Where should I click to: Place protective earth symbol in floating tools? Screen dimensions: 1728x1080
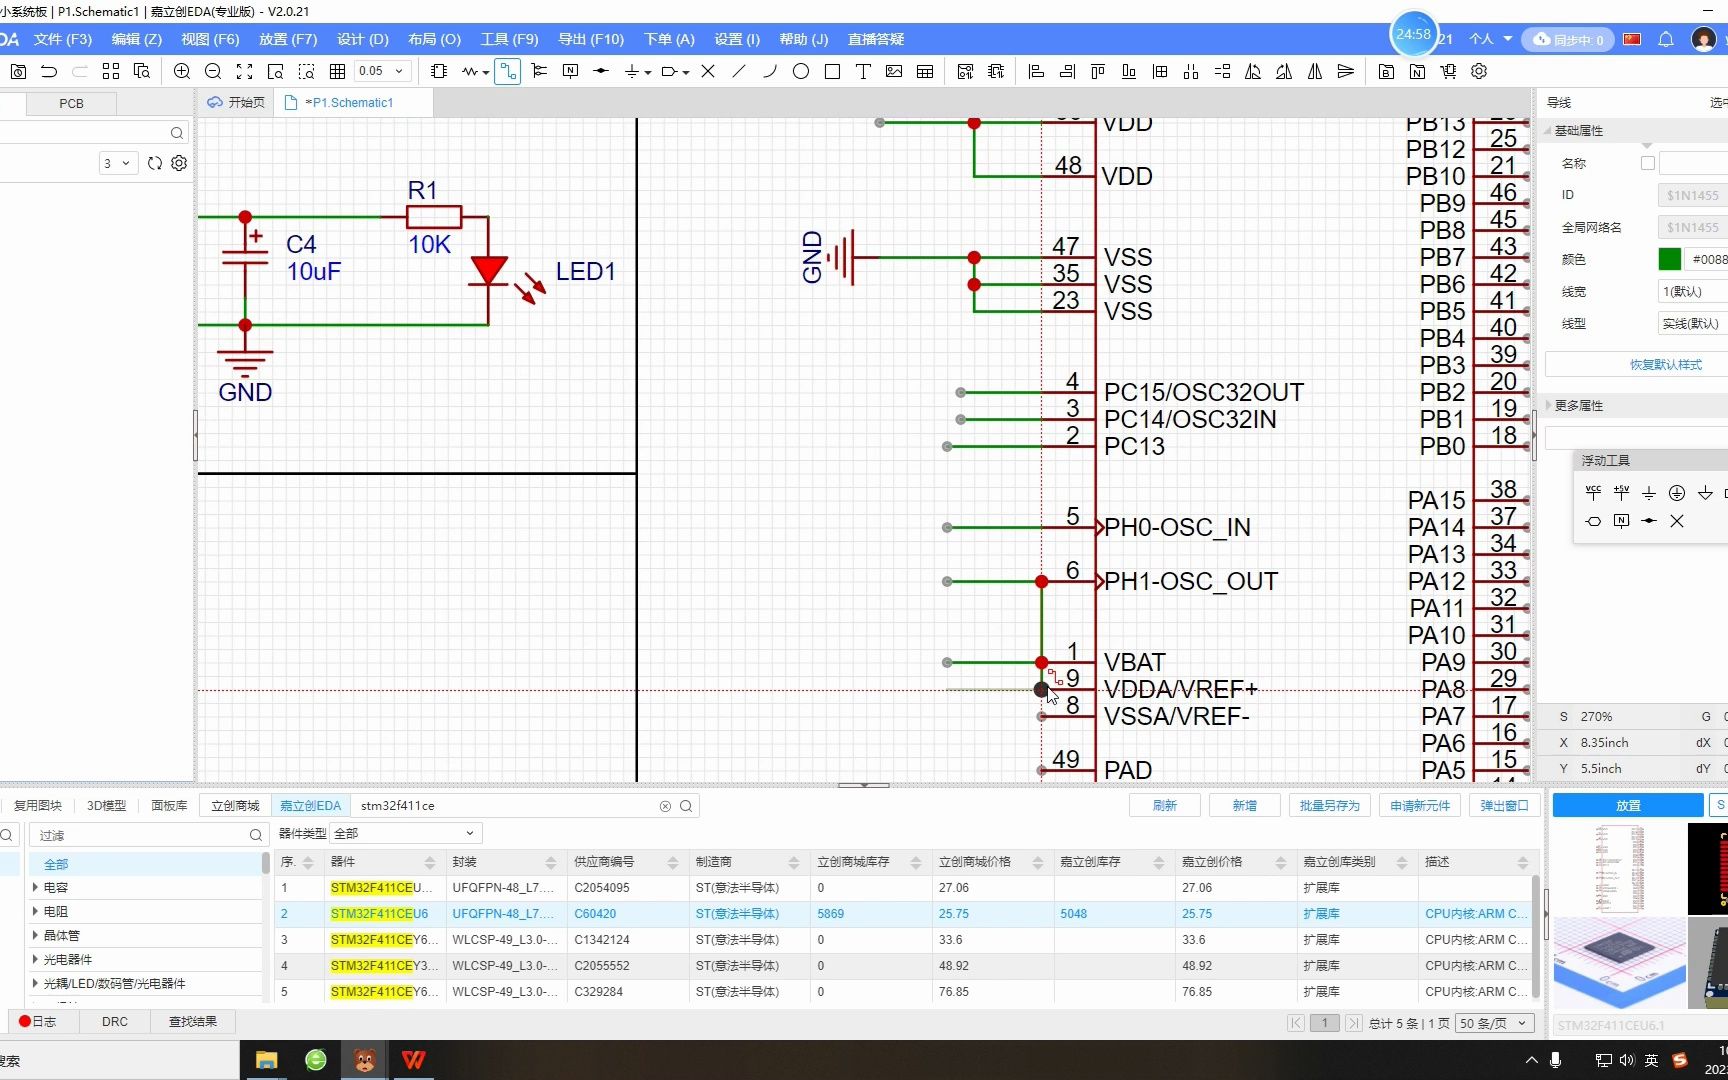tap(1677, 492)
